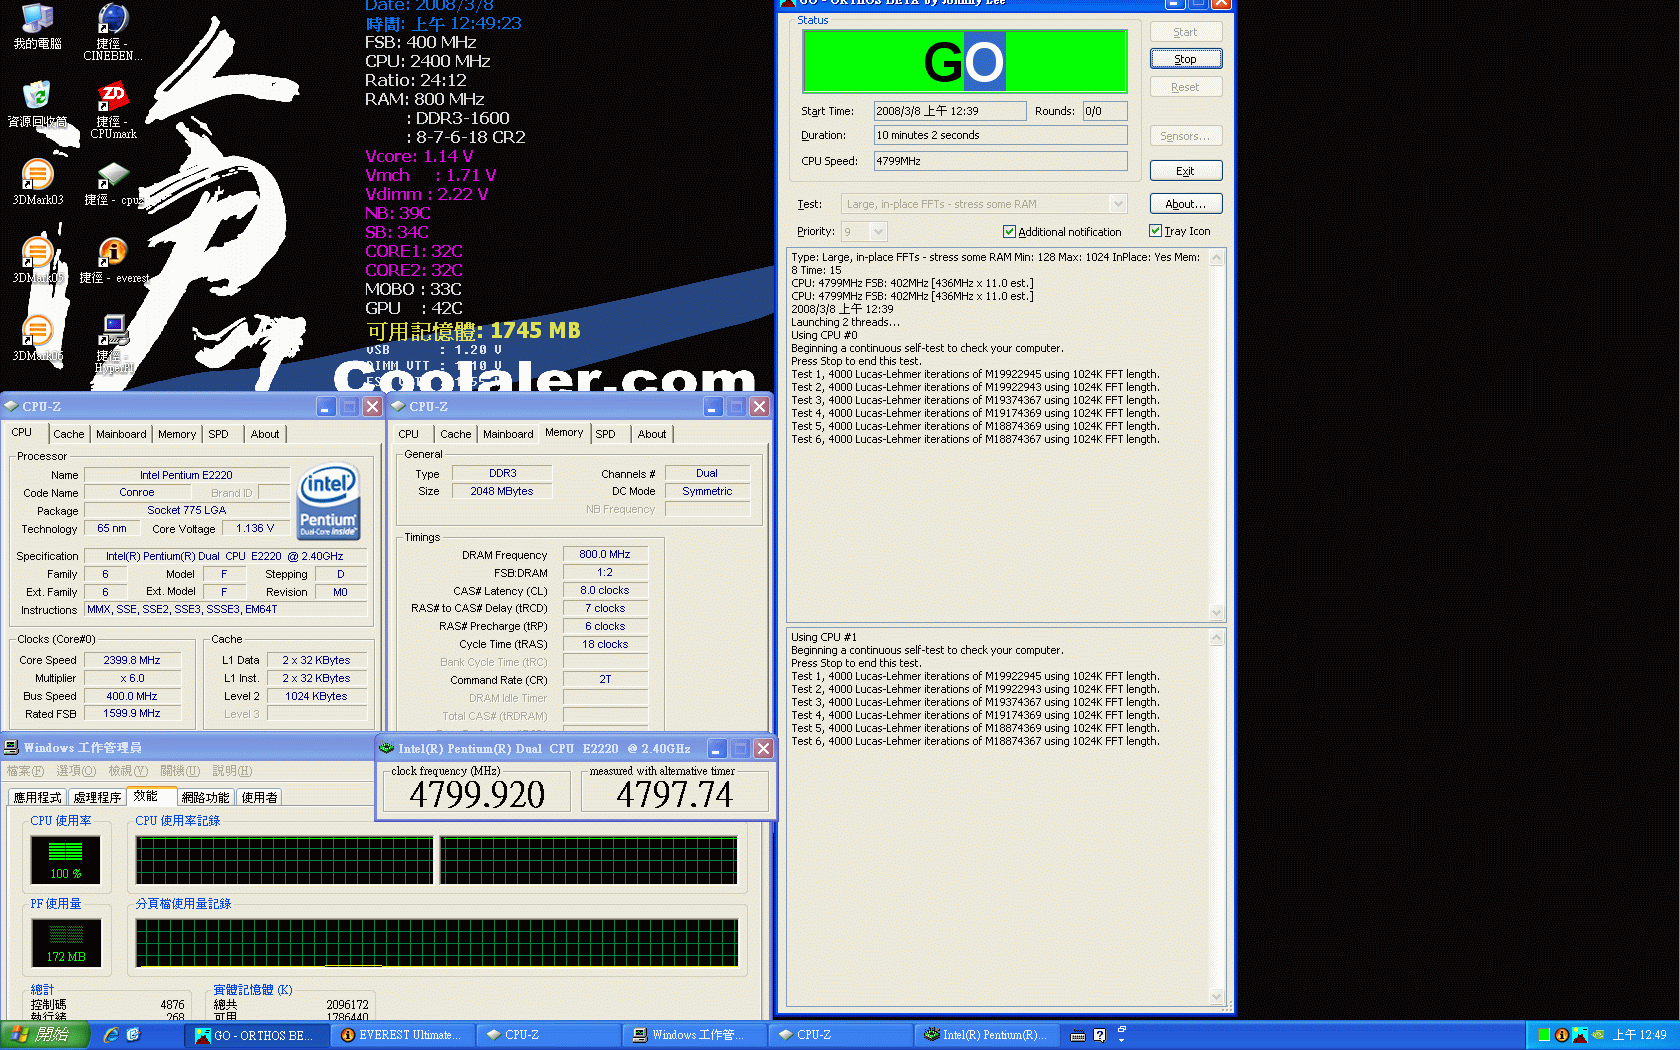Open the Windows 開始 start menu

45,1035
